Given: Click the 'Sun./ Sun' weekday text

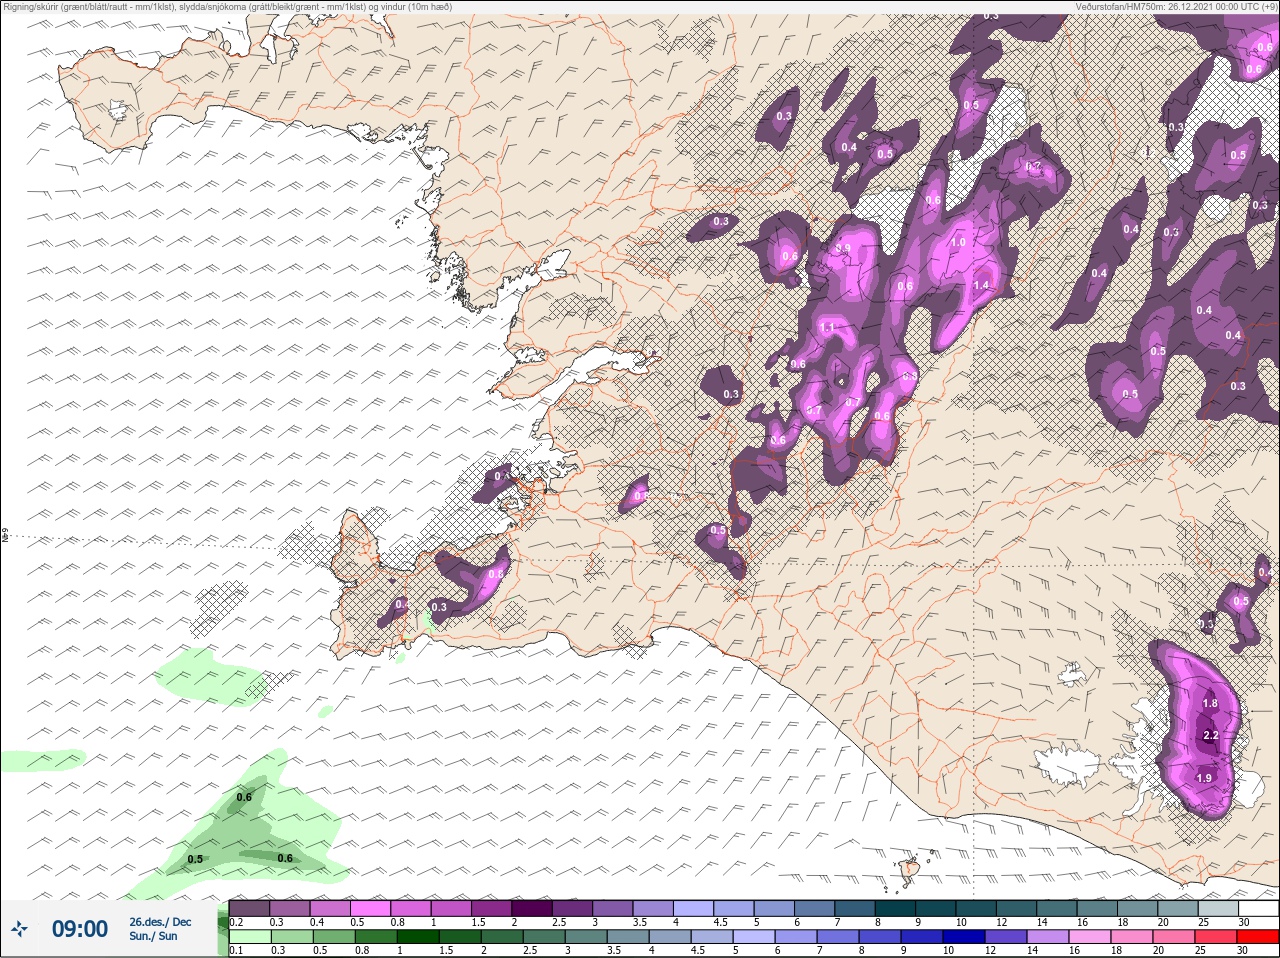Looking at the screenshot, I should (x=153, y=936).
